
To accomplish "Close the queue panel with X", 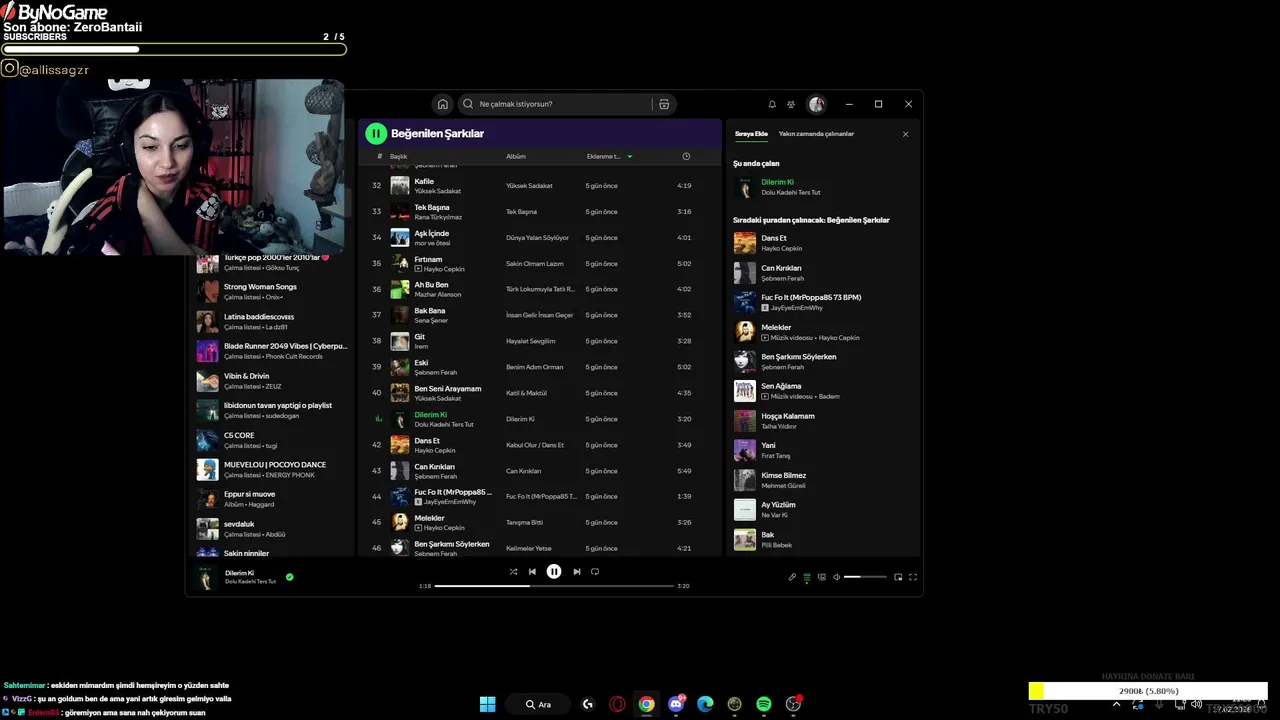I will (x=906, y=134).
